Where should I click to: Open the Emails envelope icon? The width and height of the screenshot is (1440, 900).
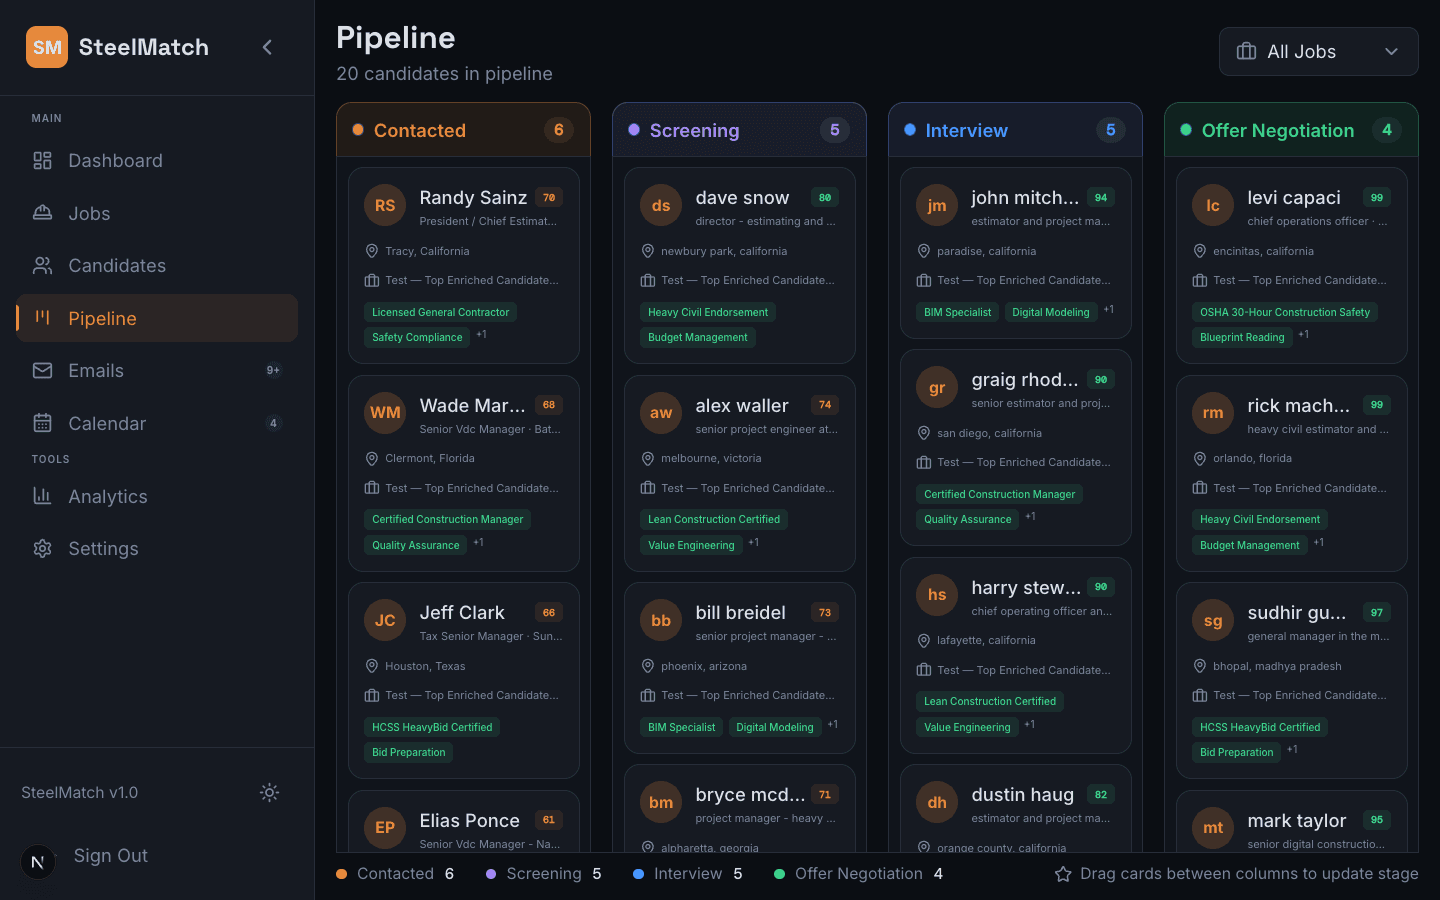(x=41, y=370)
